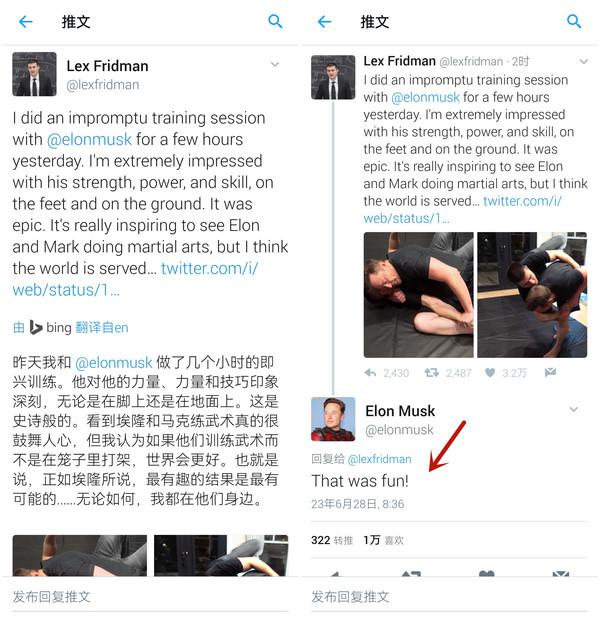Screen dimensions: 600x618
Task: Open search using left magnifier icon
Action: (275, 21)
